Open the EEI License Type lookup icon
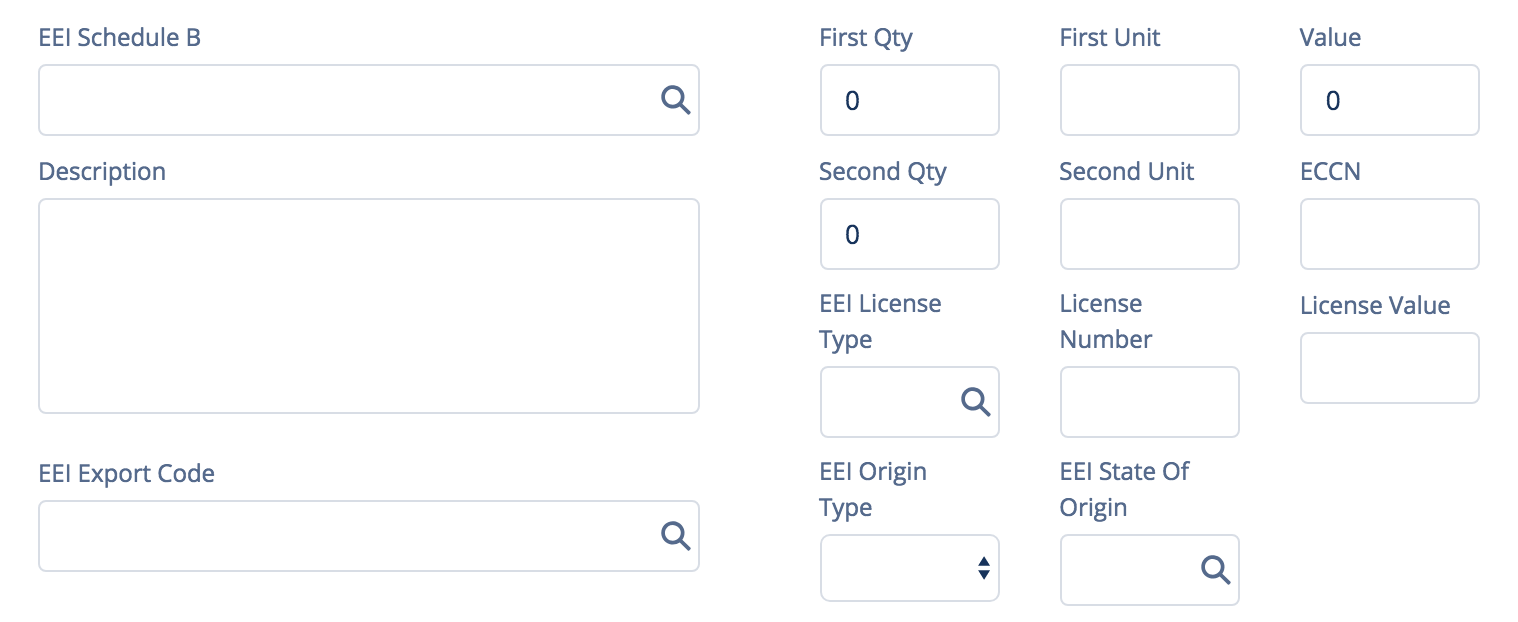This screenshot has height=622, width=1518. point(976,401)
